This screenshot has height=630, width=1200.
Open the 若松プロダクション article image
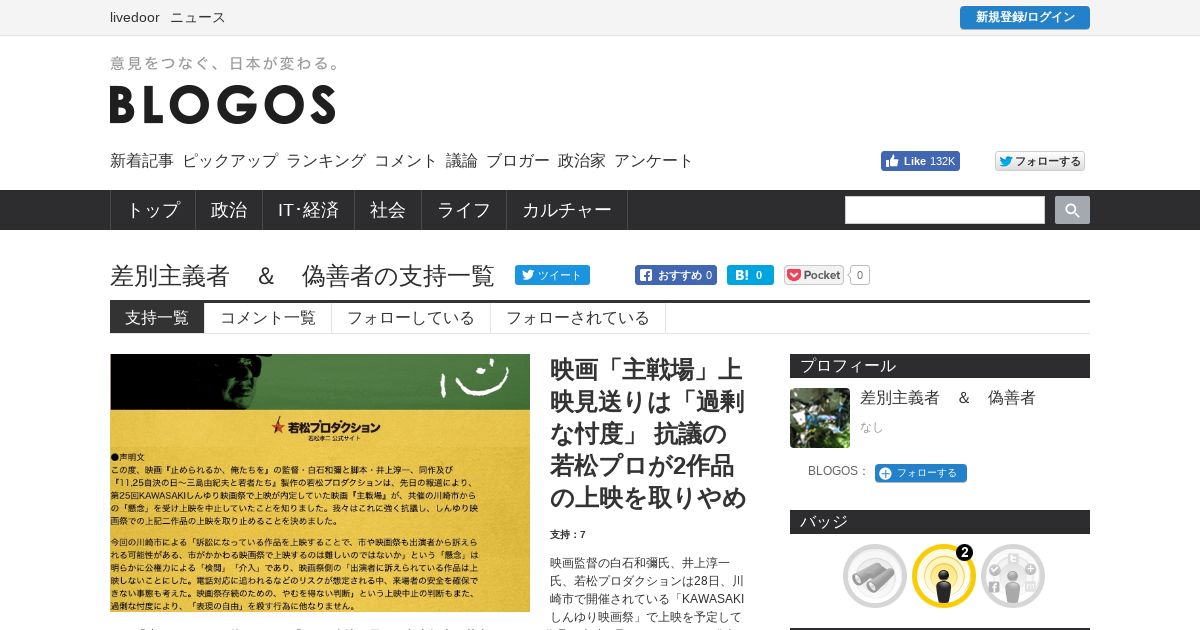320,483
